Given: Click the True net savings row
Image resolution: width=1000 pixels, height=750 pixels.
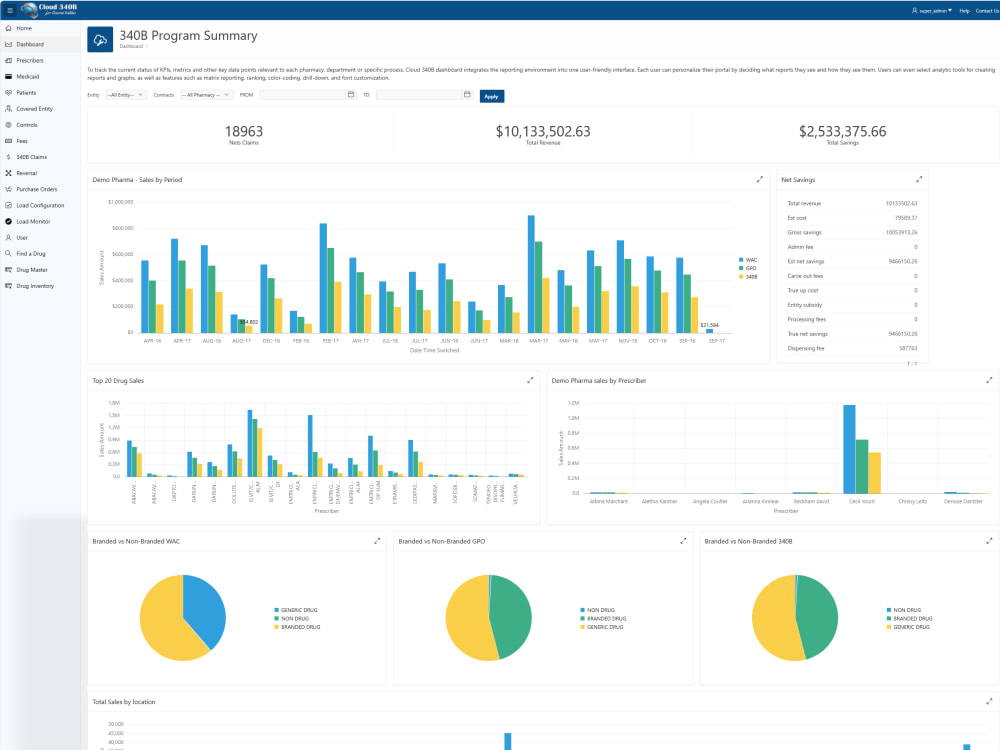Looking at the screenshot, I should click(852, 334).
